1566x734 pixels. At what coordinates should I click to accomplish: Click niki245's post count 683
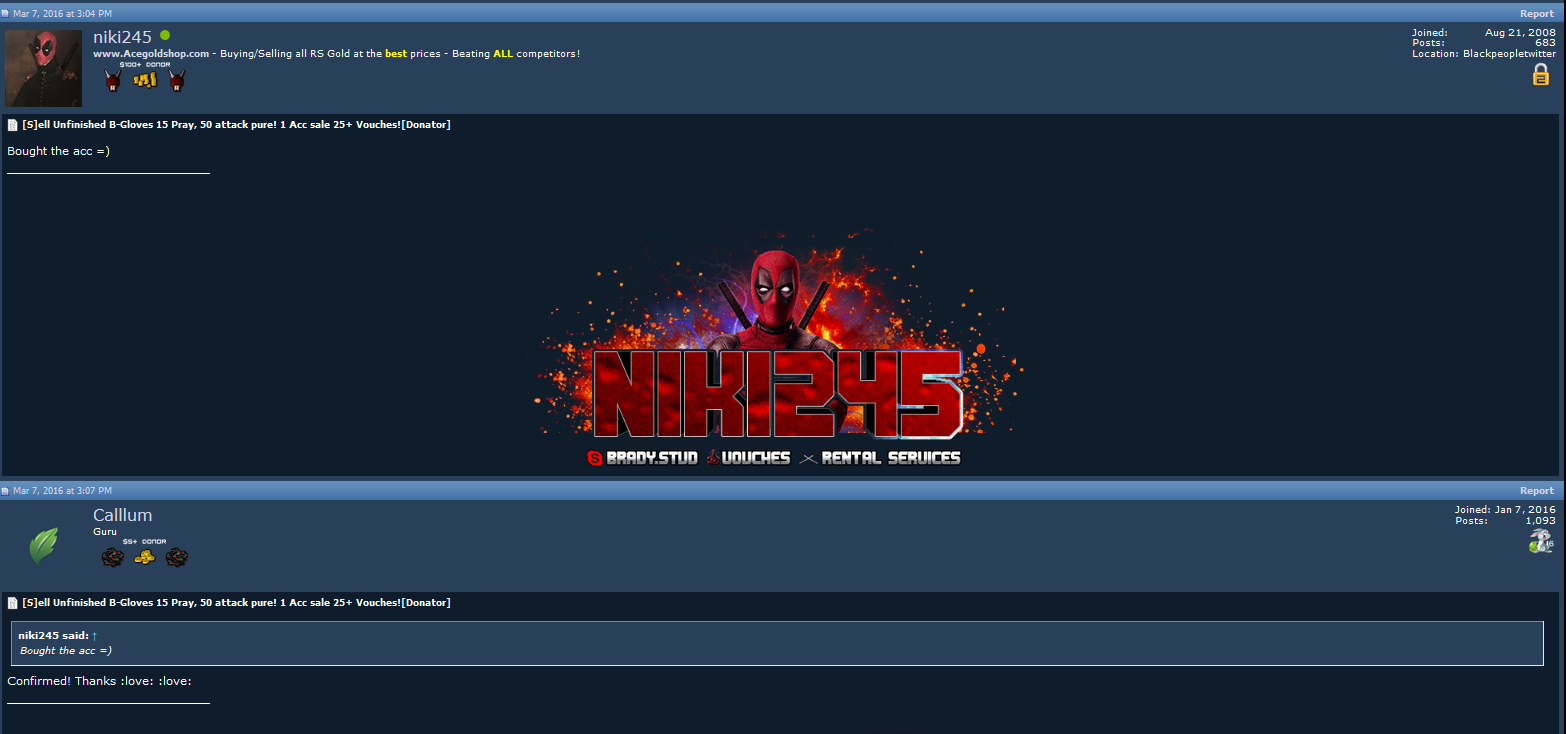click(1545, 43)
